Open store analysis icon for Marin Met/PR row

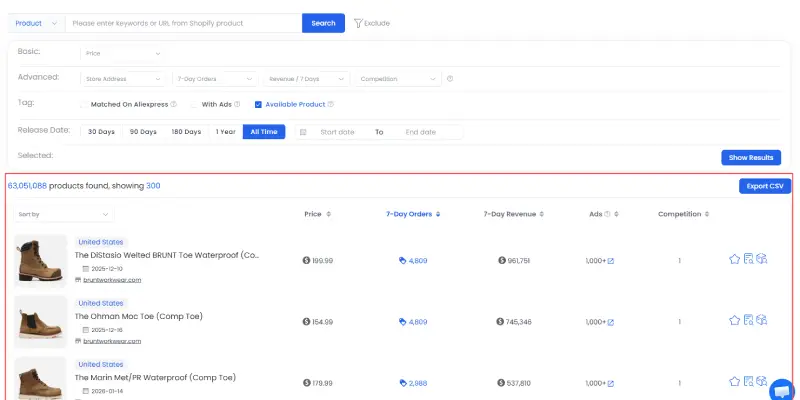click(748, 382)
